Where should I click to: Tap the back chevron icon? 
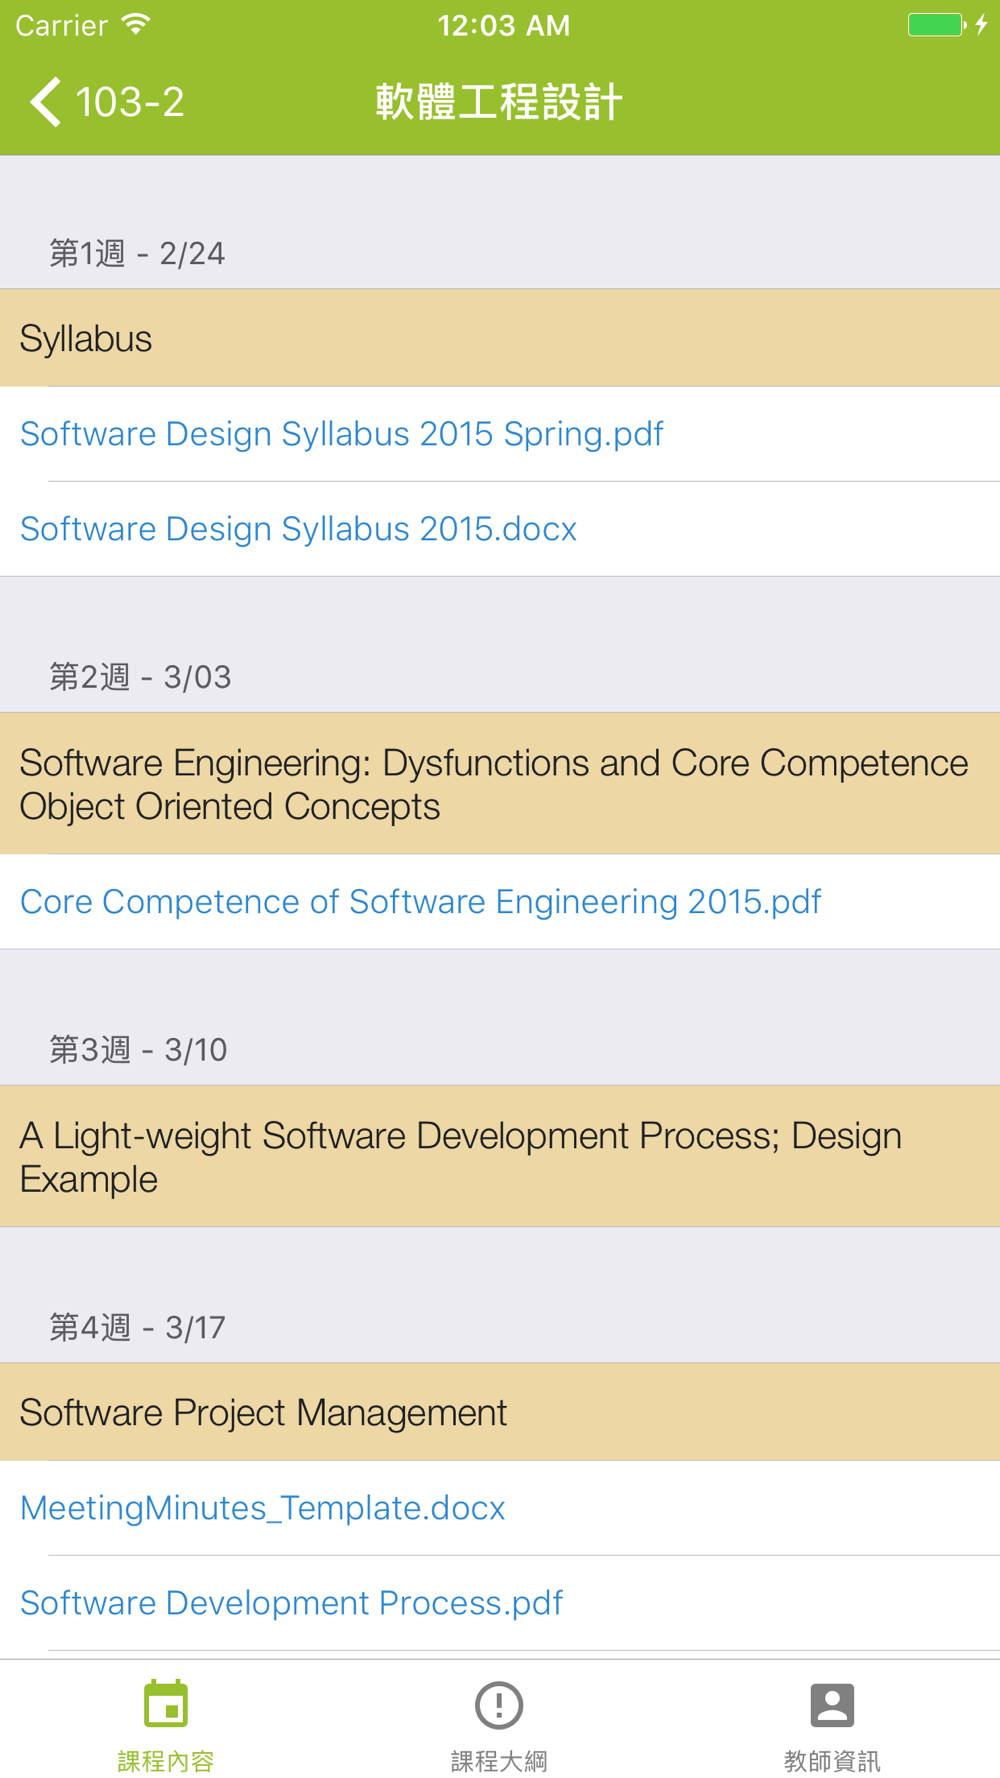tap(45, 102)
